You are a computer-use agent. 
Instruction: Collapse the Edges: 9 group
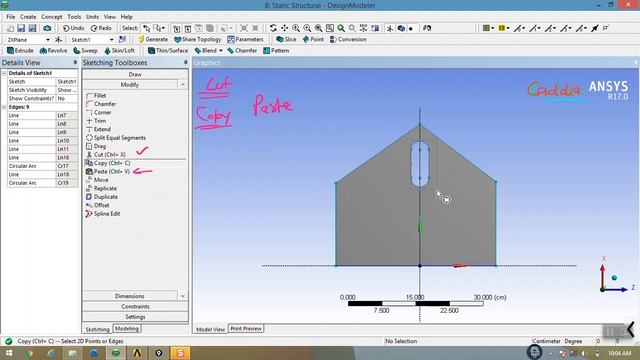click(x=4, y=107)
